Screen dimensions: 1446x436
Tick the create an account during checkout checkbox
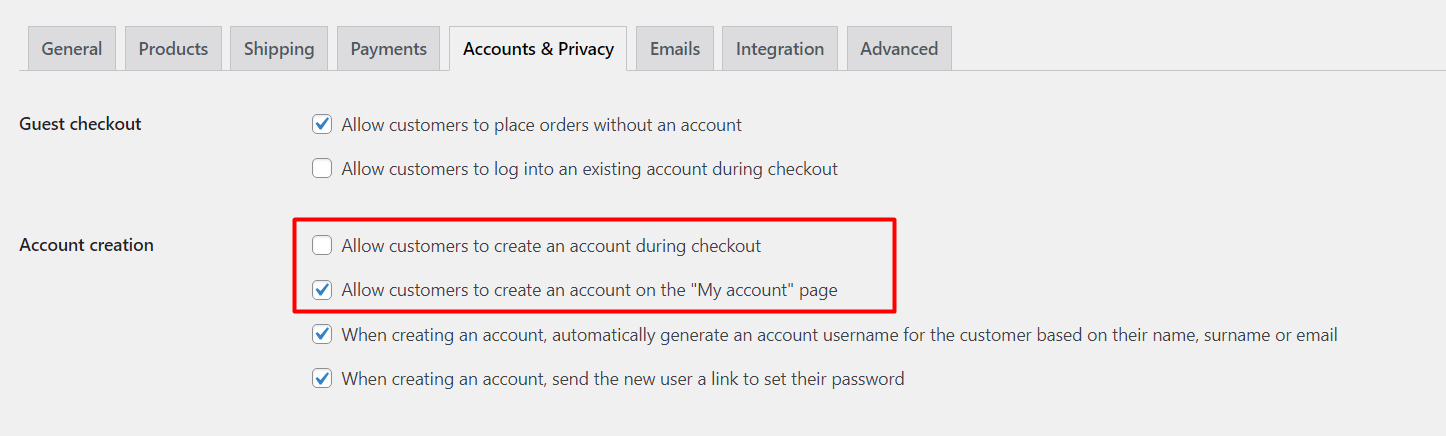pos(322,245)
